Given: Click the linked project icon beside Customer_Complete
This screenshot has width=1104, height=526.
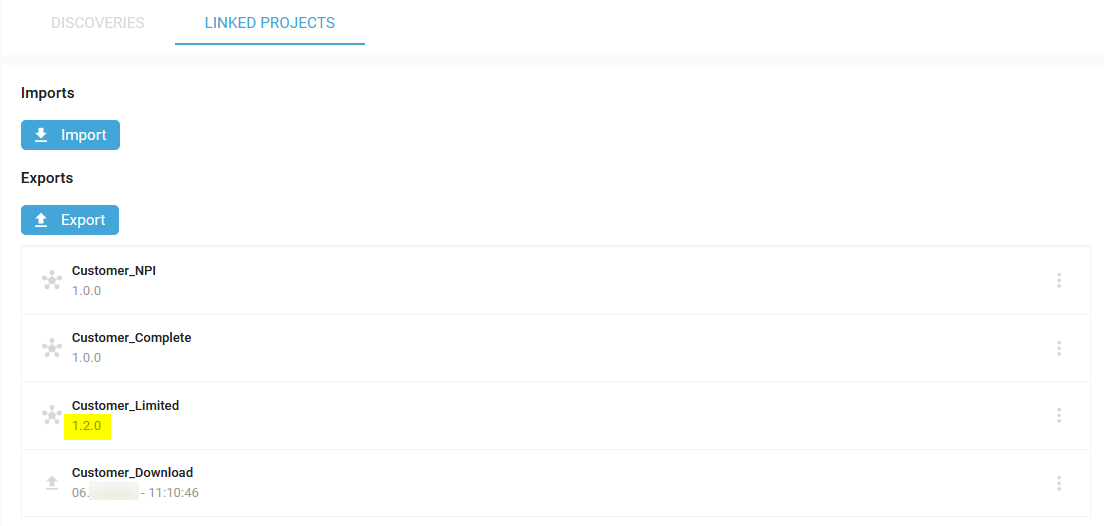Looking at the screenshot, I should [51, 348].
